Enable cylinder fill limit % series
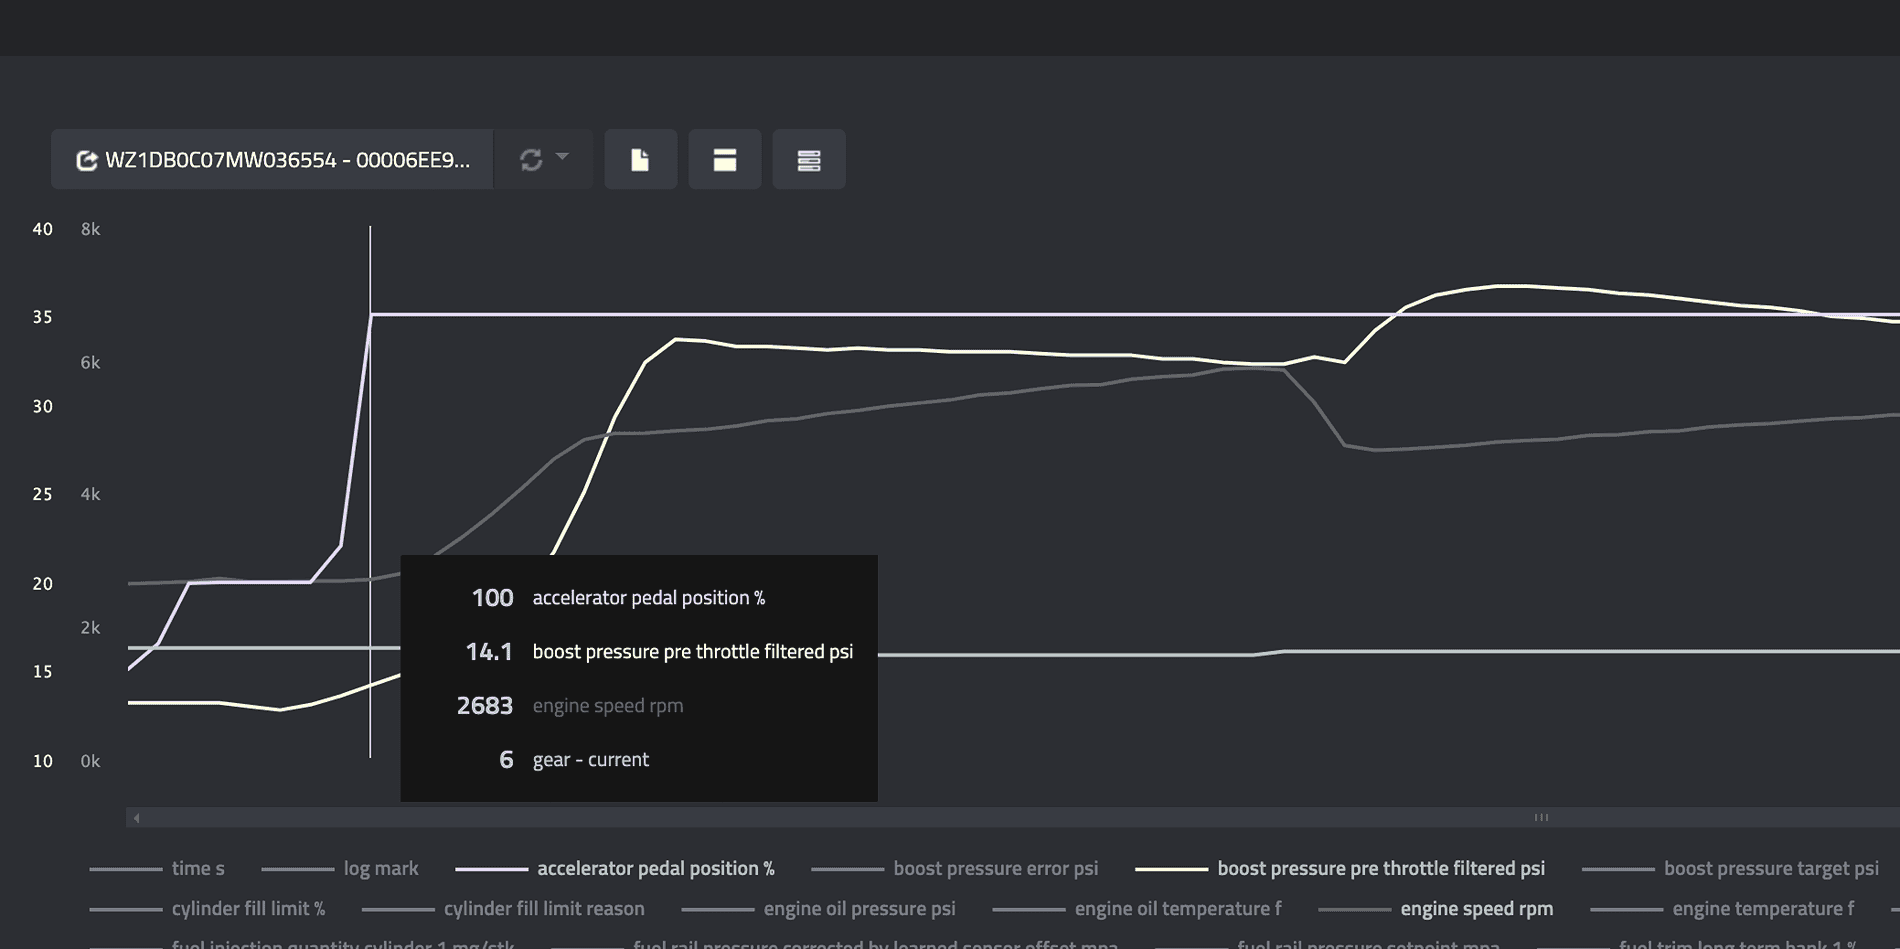Image resolution: width=1900 pixels, height=949 pixels. (x=207, y=908)
